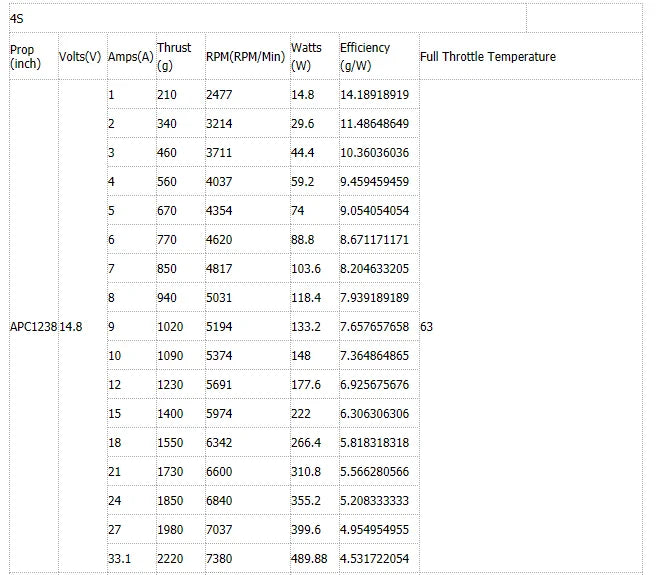Click the 14.8 volts cell
The height and width of the screenshot is (575, 656).
pos(82,326)
